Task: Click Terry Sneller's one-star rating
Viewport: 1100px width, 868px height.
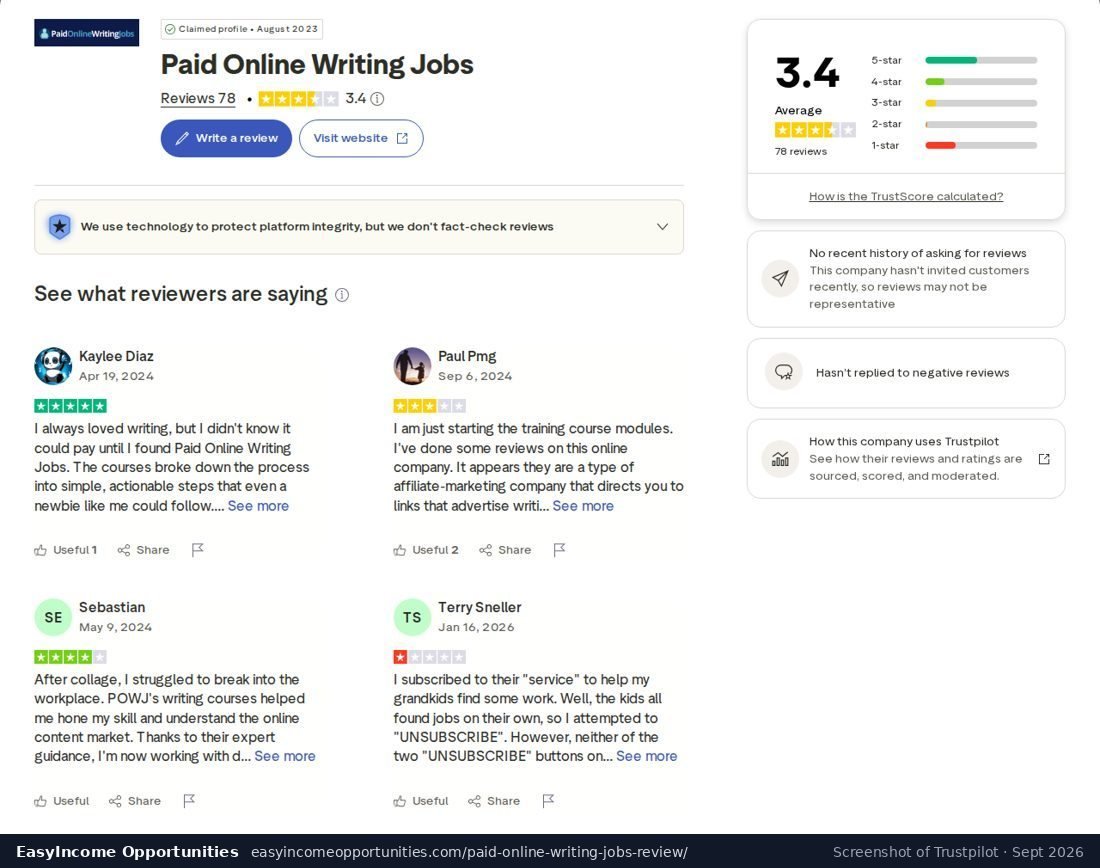Action: [429, 657]
